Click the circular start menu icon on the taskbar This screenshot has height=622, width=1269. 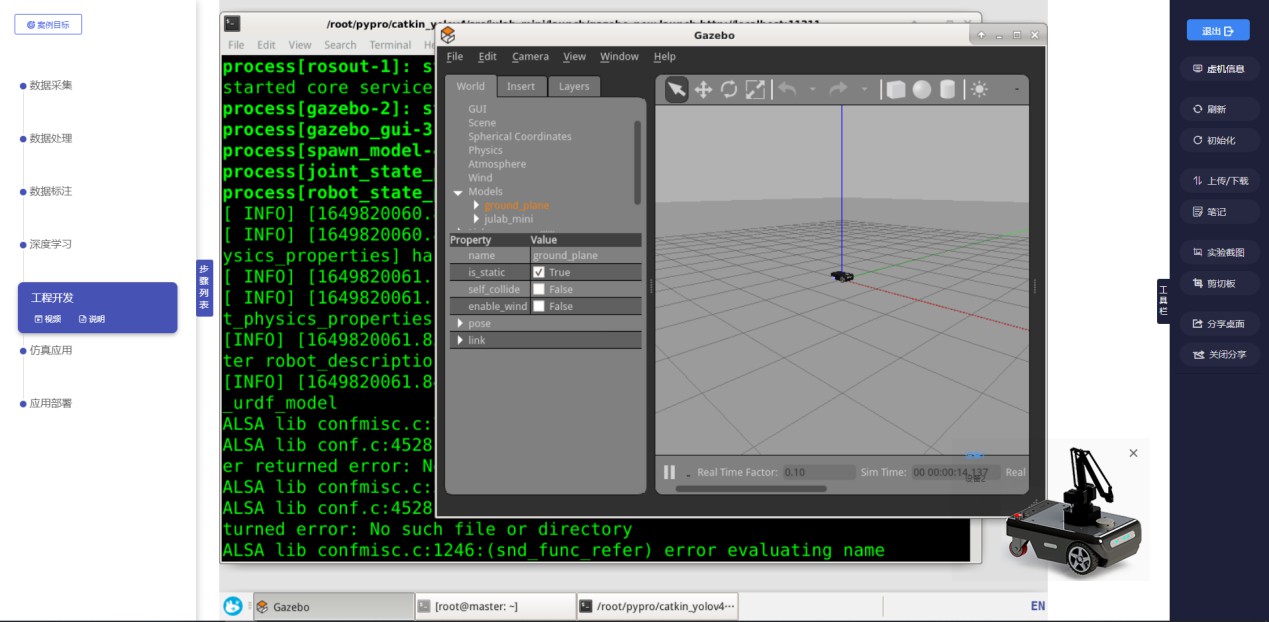(x=233, y=606)
